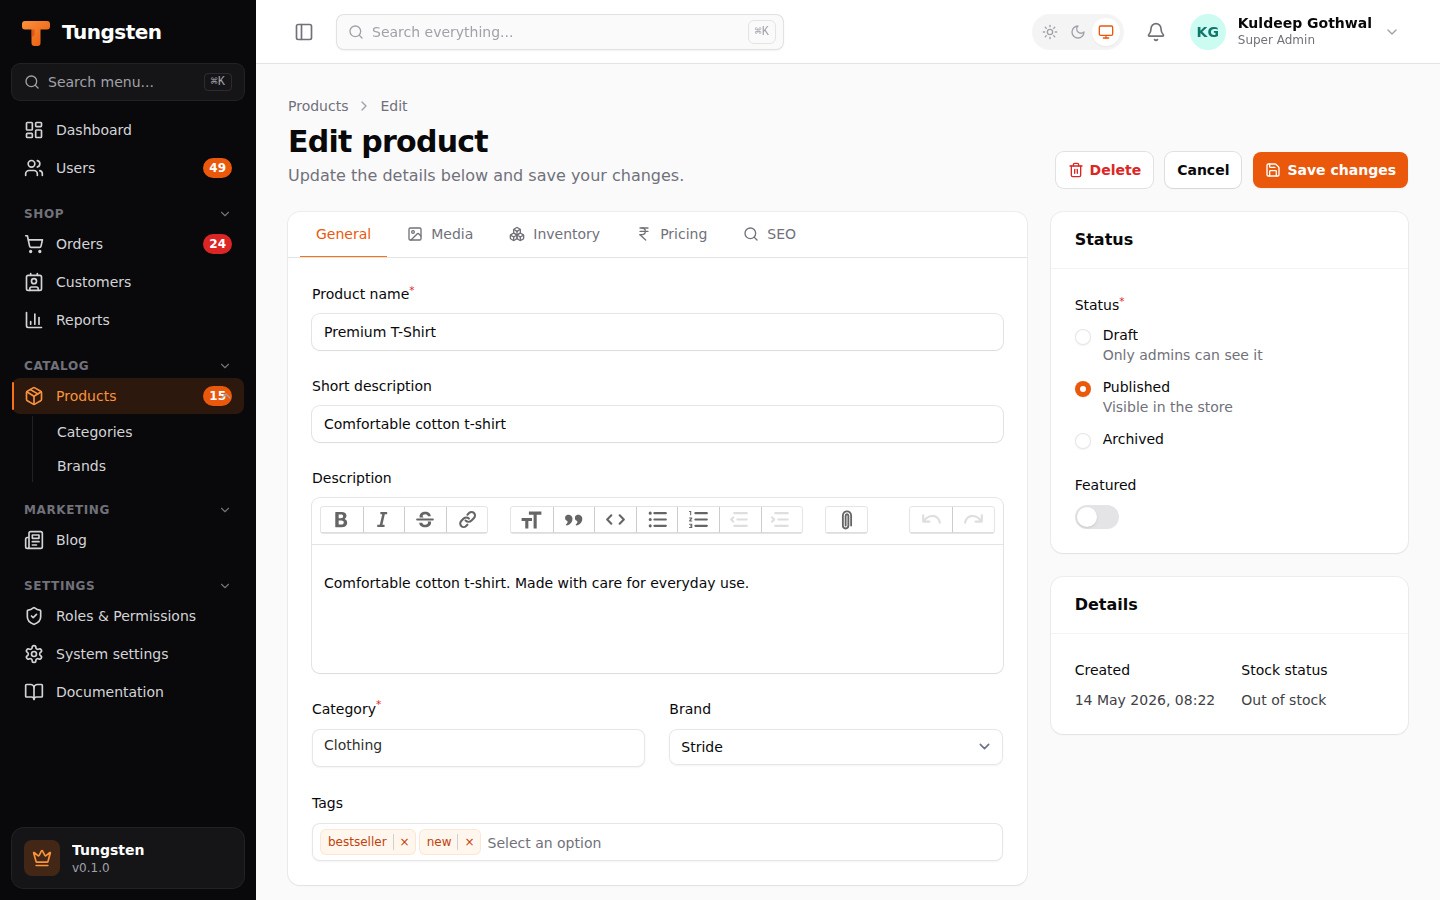This screenshot has width=1440, height=900.
Task: Attach a file using paperclip icon
Action: (846, 520)
